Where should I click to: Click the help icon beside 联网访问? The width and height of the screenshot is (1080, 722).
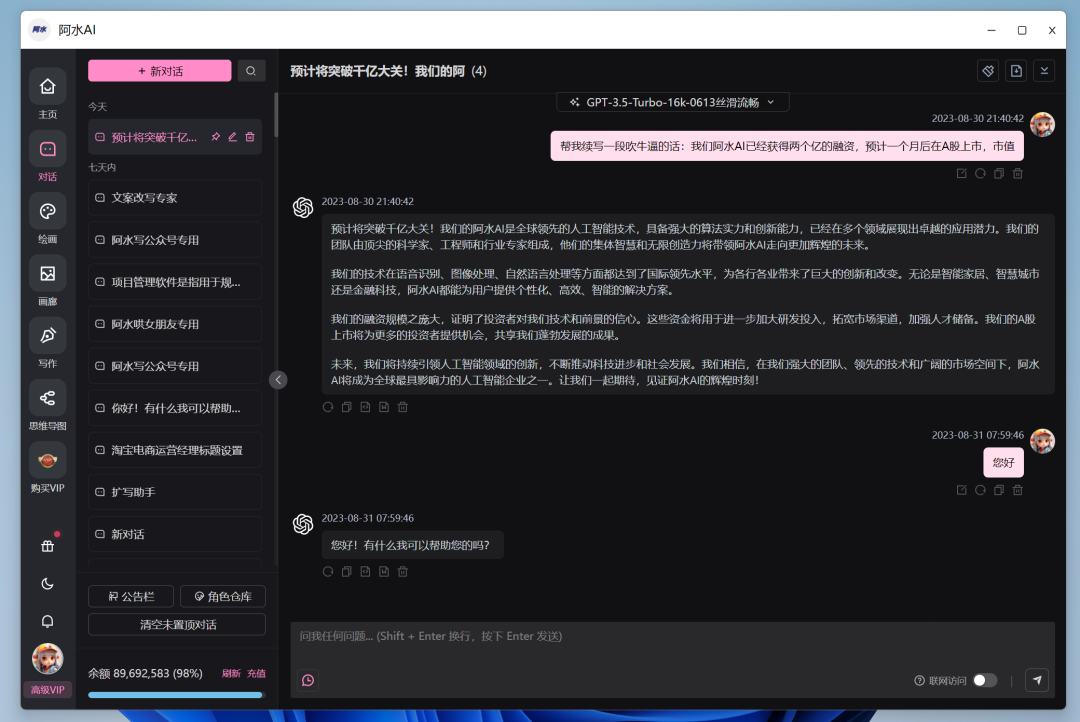point(920,681)
